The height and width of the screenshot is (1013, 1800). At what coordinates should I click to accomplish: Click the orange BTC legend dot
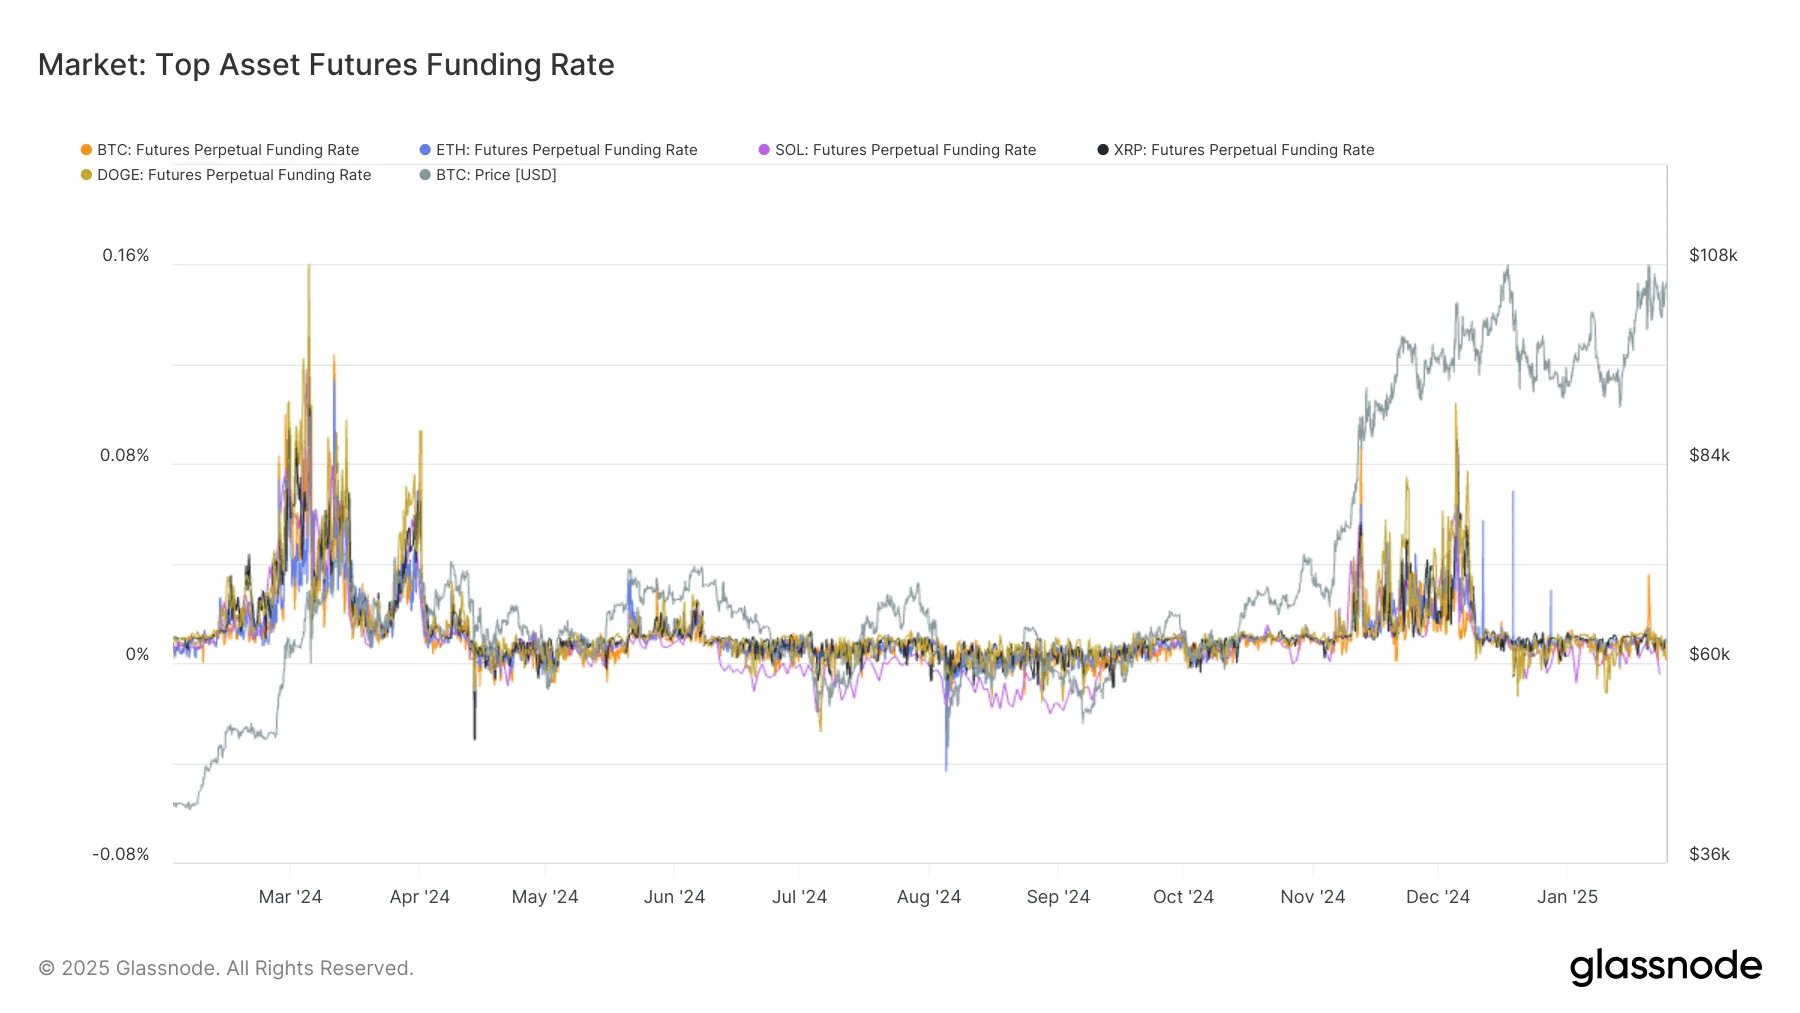point(87,150)
